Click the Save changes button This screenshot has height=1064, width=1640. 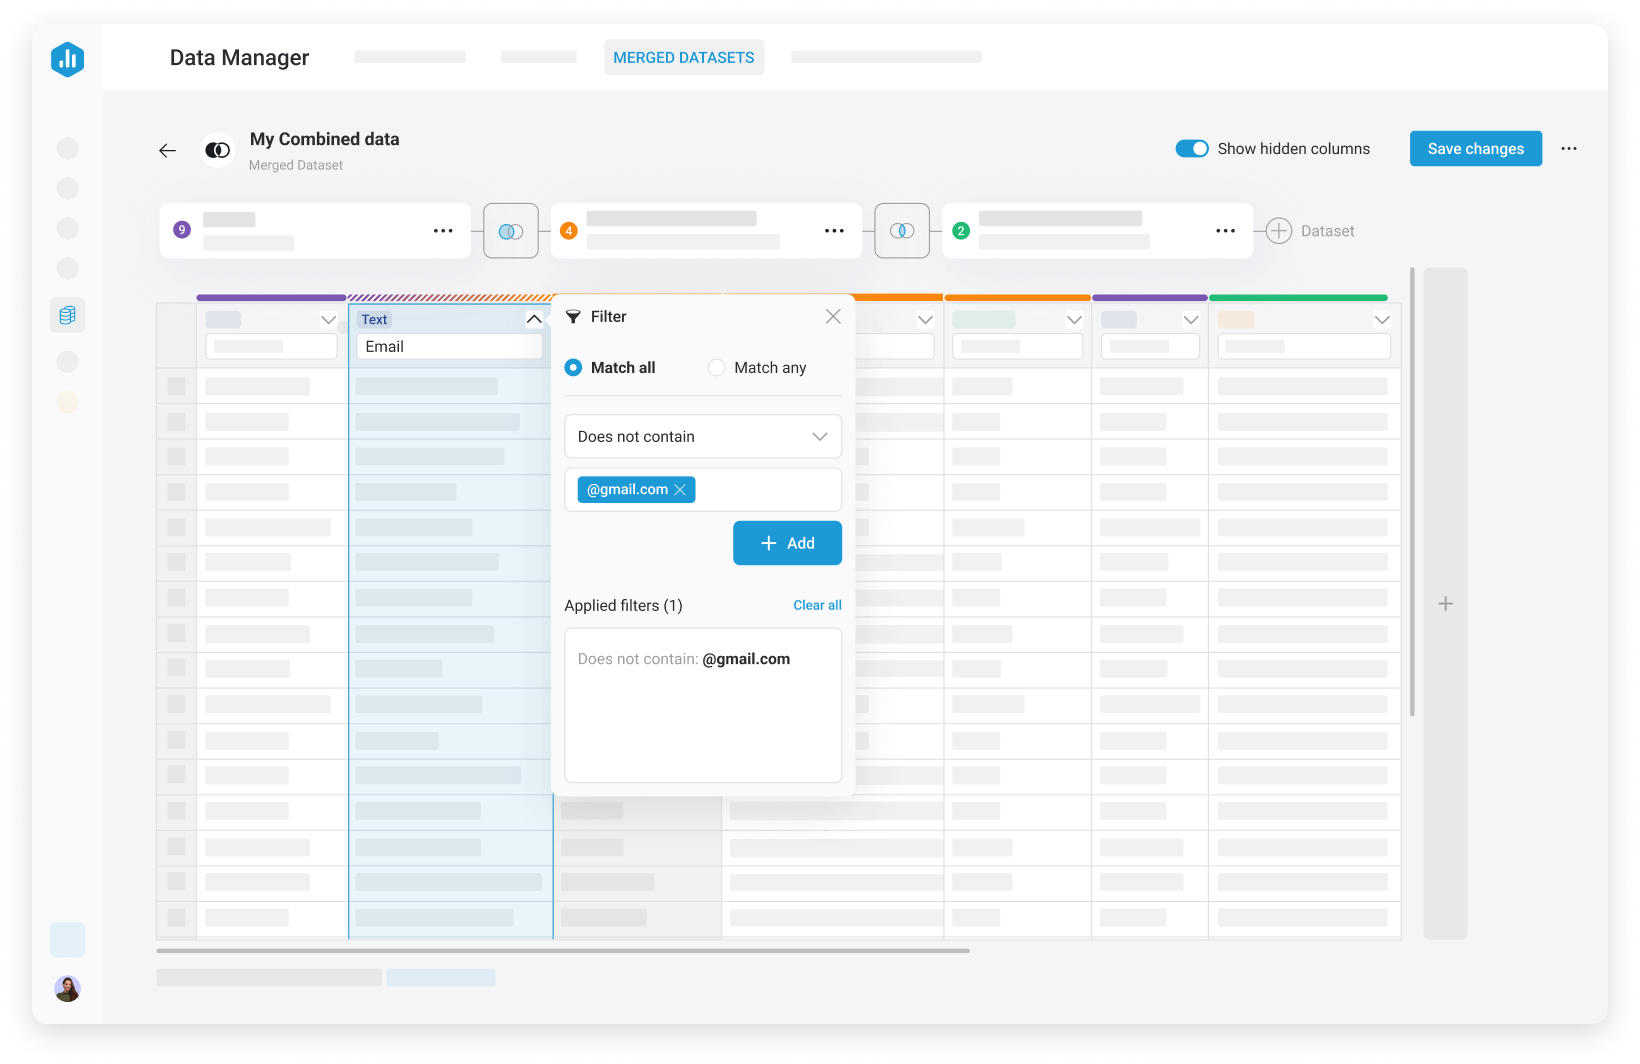1475,148
